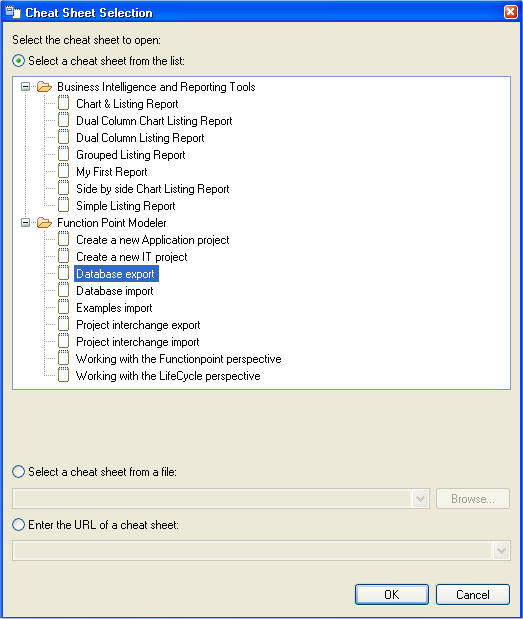
Task: Choose the Select a cheat sheet from a file option
Action: 19,471
